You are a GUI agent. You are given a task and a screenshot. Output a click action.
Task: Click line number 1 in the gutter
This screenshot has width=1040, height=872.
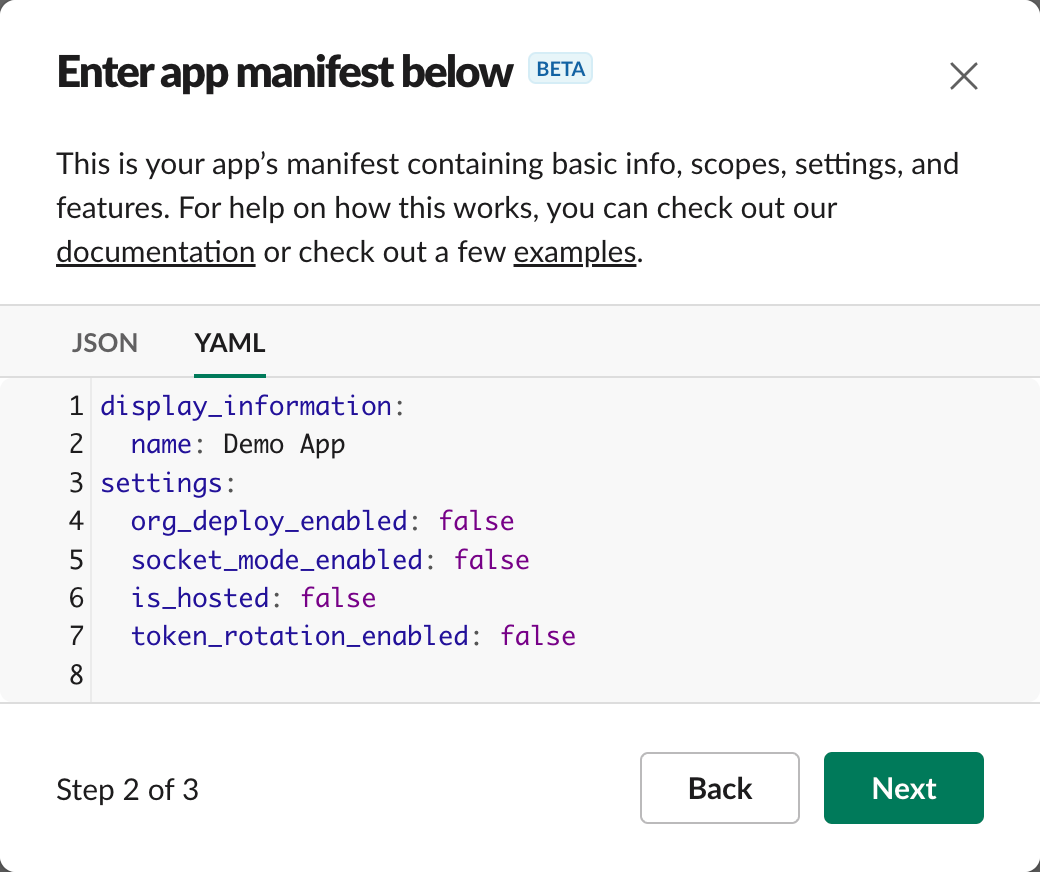[76, 407]
